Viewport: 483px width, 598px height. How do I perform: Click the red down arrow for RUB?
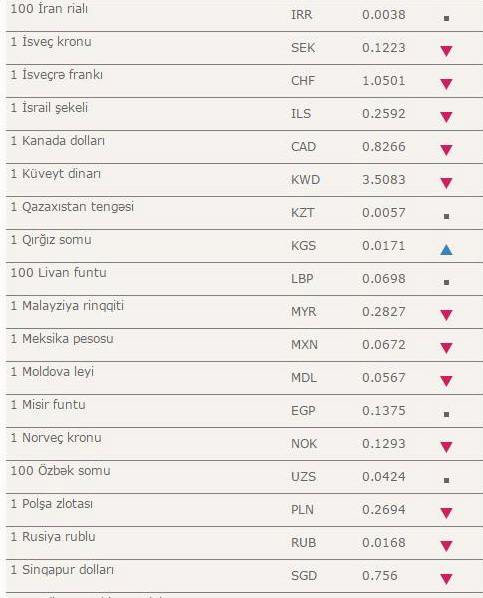(x=446, y=546)
